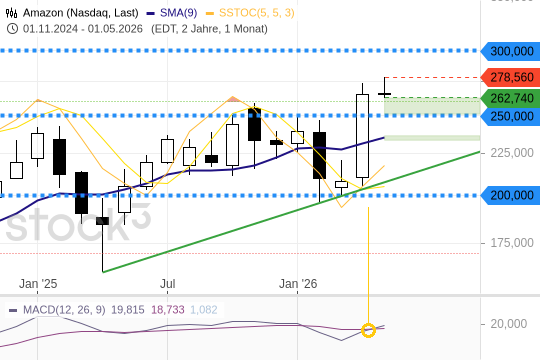540x360 pixels.
Task: Click the Amazon (Nasdaq, Last) title
Action: tap(81, 13)
